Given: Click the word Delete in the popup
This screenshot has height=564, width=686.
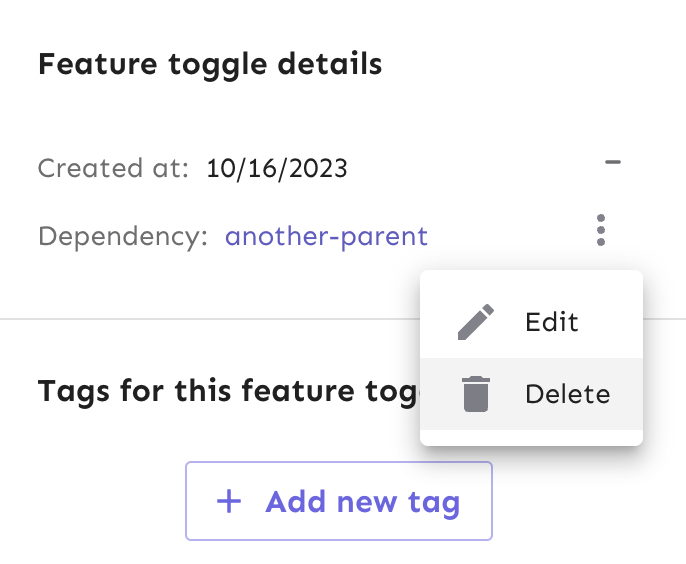Looking at the screenshot, I should click(x=567, y=394).
